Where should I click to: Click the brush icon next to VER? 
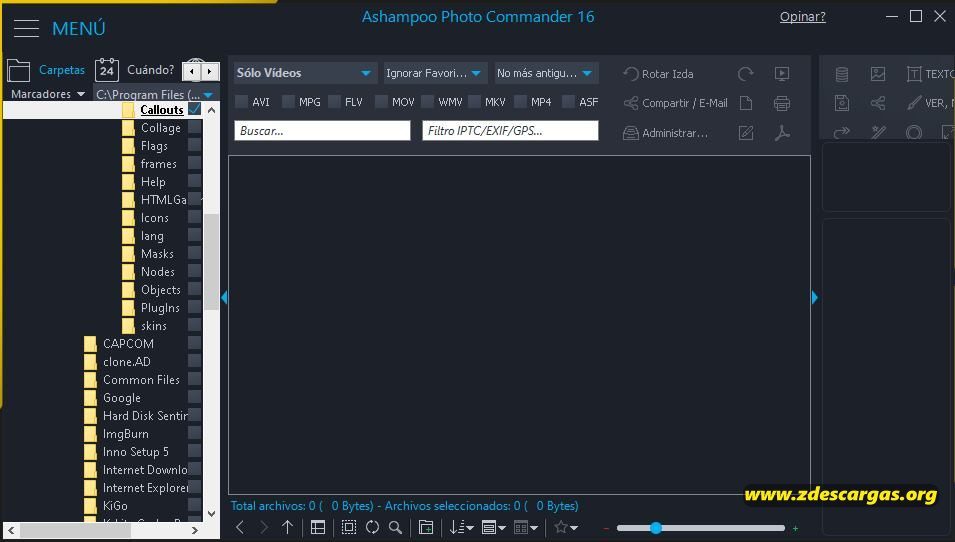(914, 103)
